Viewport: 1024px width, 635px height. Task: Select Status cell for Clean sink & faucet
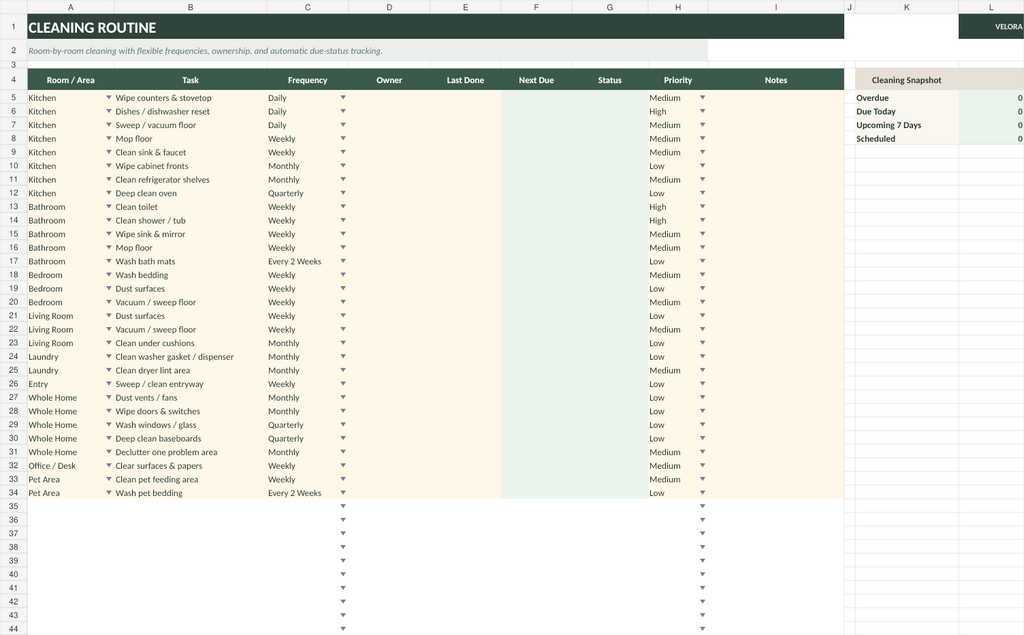609,152
